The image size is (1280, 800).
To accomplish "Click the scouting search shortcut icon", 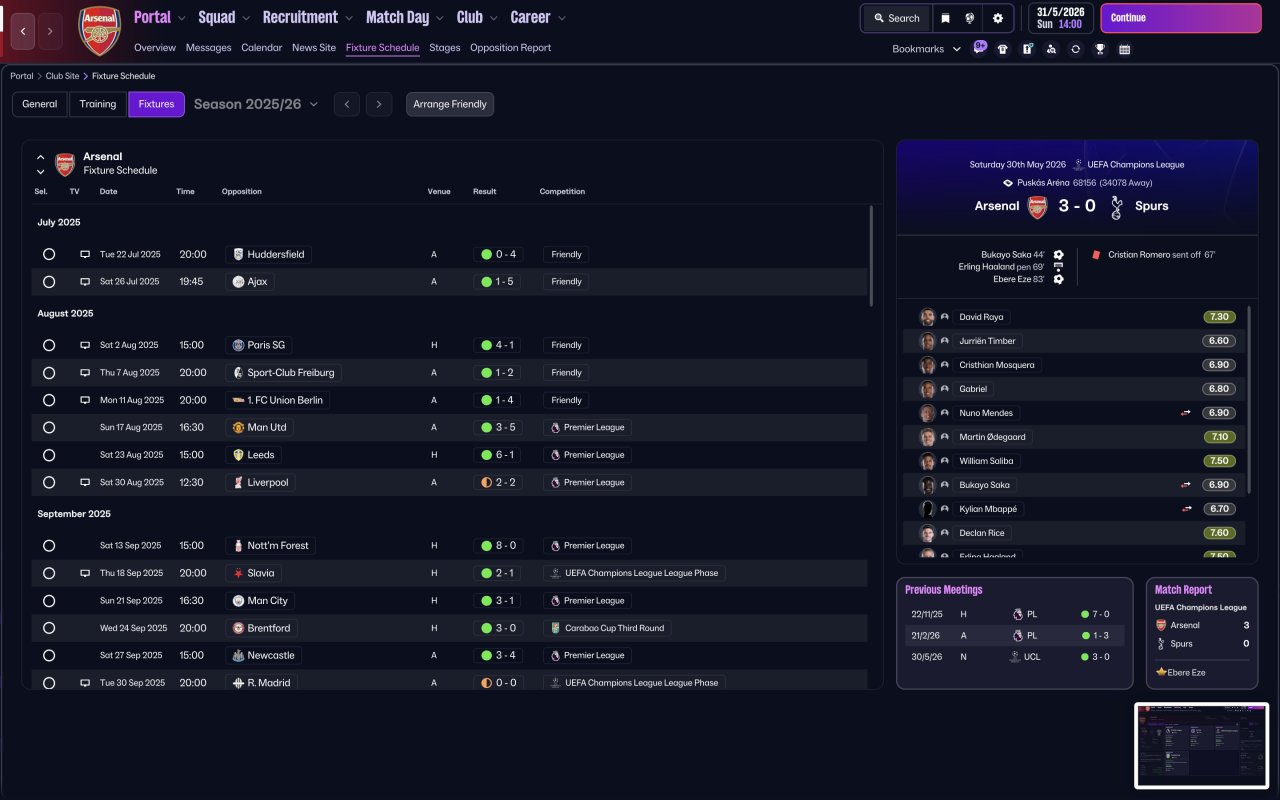I will coord(1051,49).
